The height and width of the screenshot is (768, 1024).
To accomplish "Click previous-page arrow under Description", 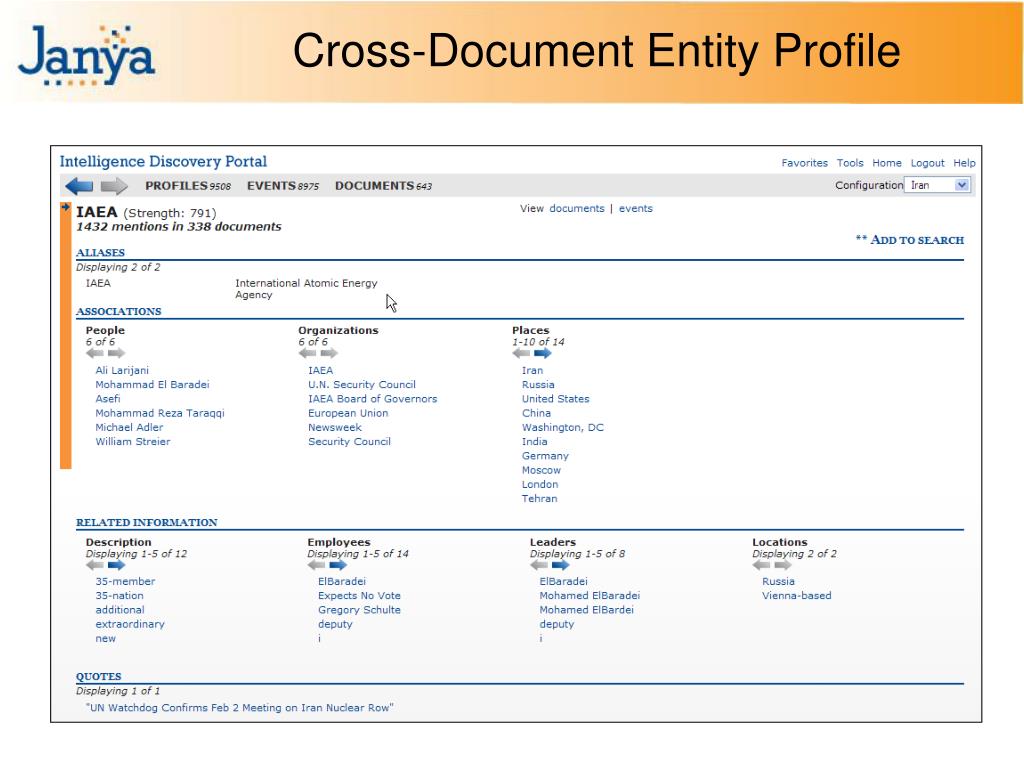I will 95,565.
